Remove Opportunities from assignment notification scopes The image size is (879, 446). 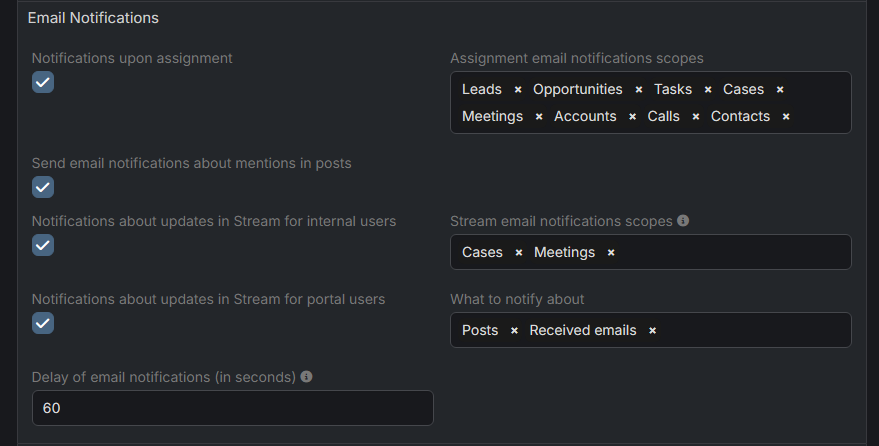pyautogui.click(x=639, y=90)
